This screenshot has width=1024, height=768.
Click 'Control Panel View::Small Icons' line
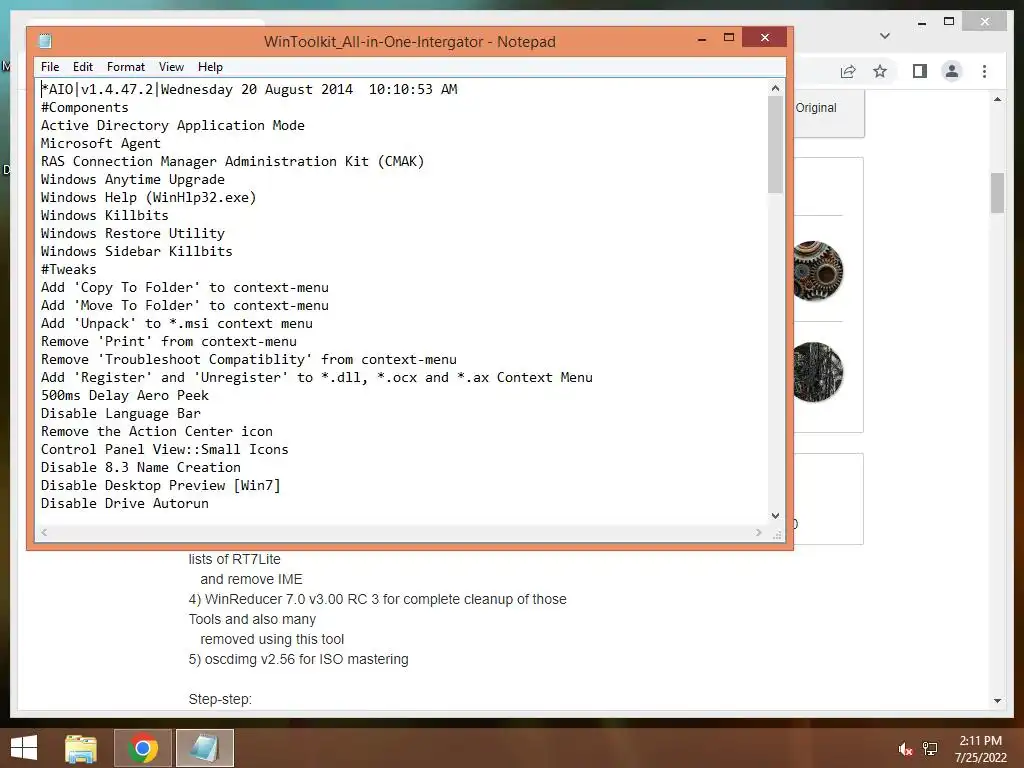165,449
